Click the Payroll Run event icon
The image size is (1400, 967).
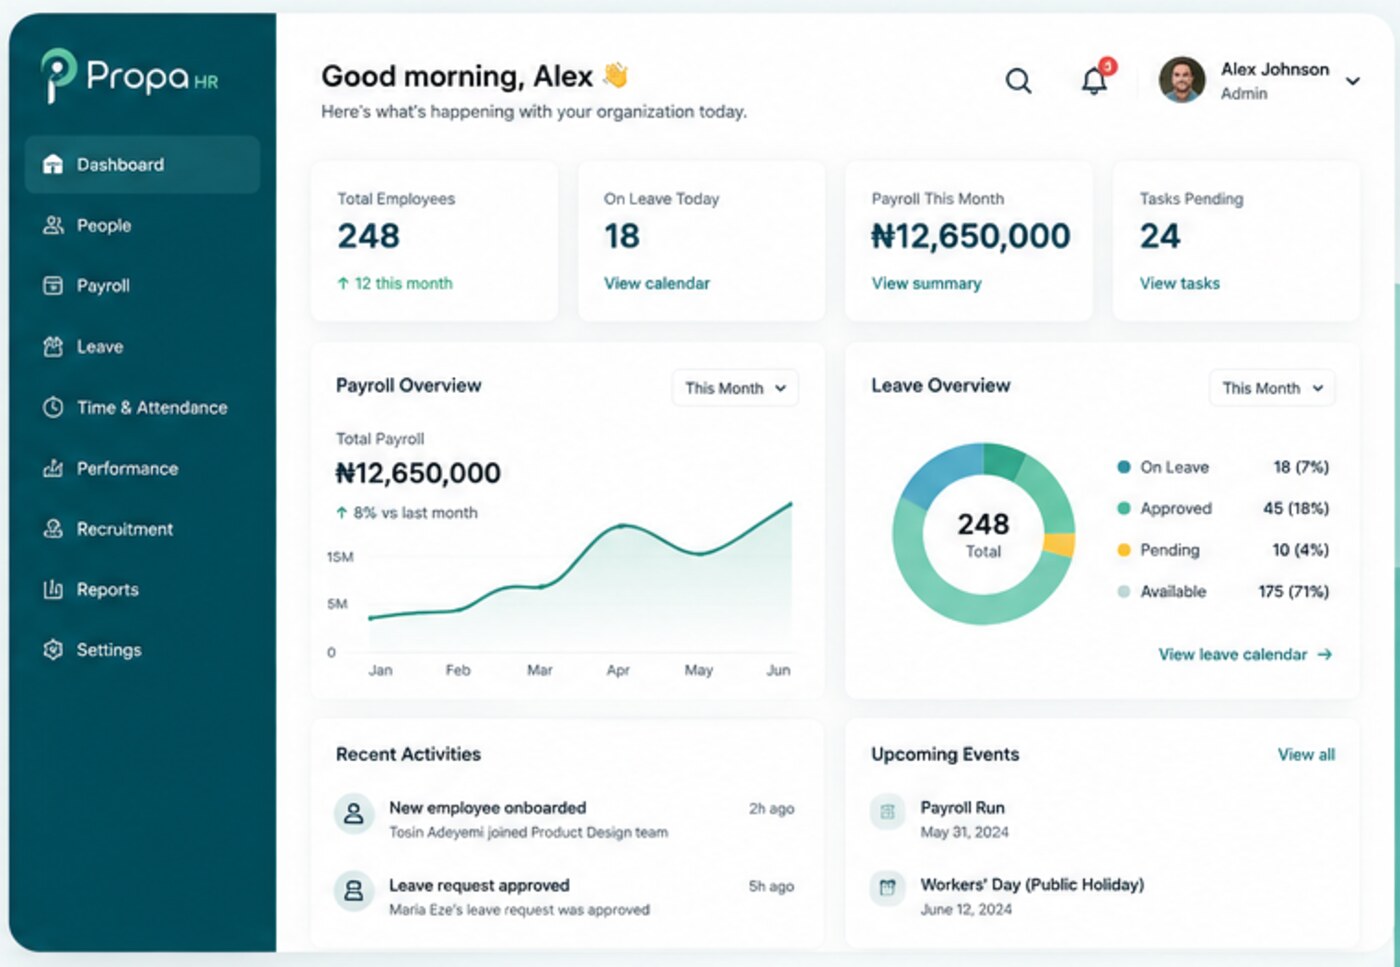click(887, 813)
